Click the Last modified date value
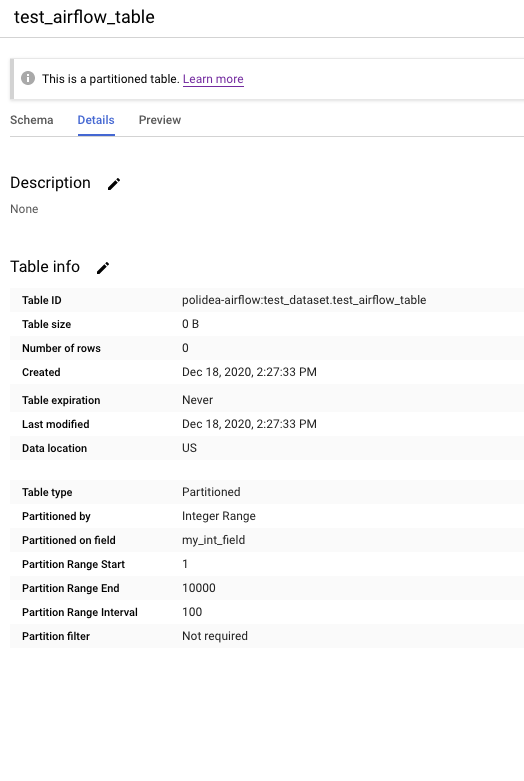Image resolution: width=524 pixels, height=781 pixels. click(249, 424)
